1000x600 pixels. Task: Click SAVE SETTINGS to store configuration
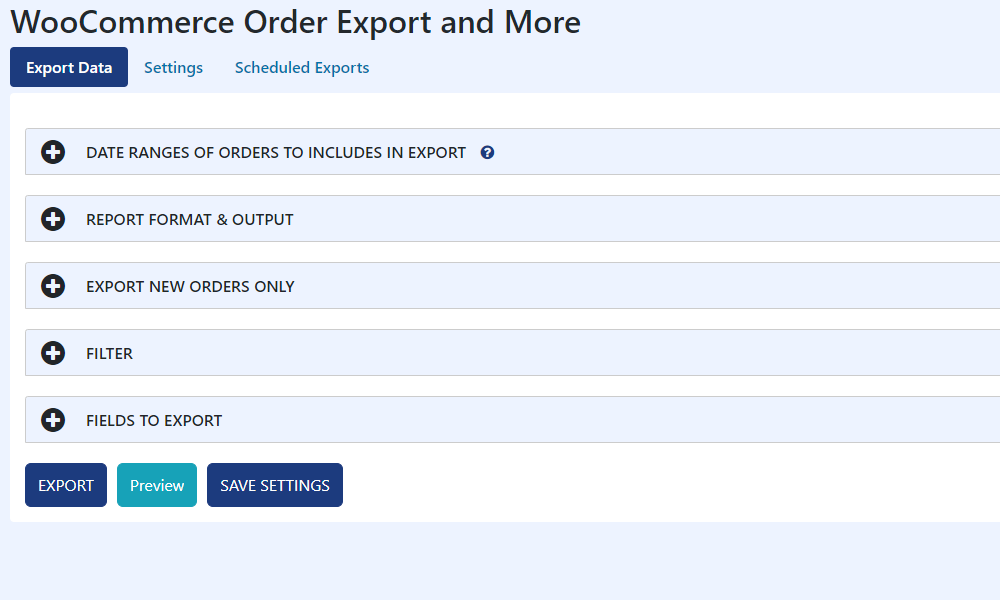(x=274, y=485)
